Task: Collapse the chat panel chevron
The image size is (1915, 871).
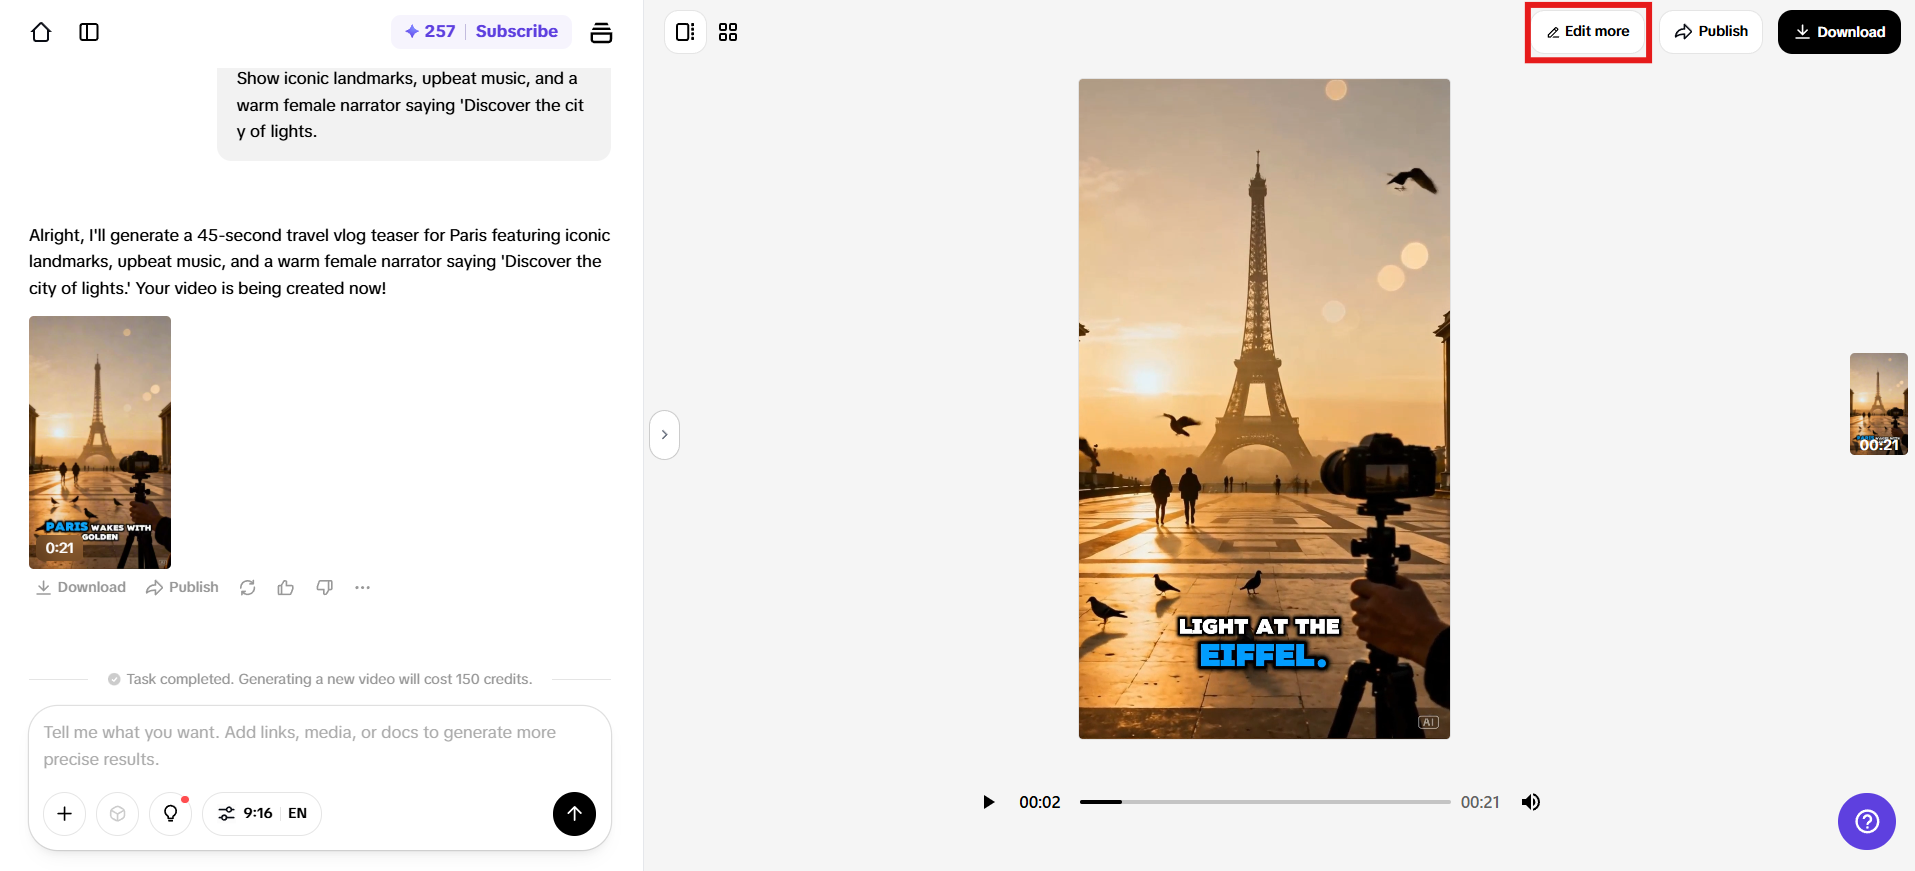Action: point(664,435)
